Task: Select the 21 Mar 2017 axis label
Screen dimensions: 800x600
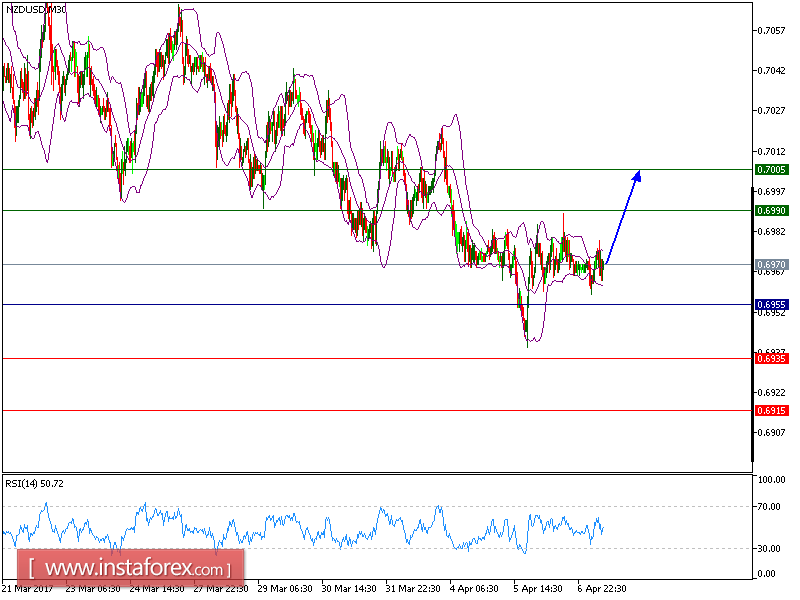Action: [30, 588]
